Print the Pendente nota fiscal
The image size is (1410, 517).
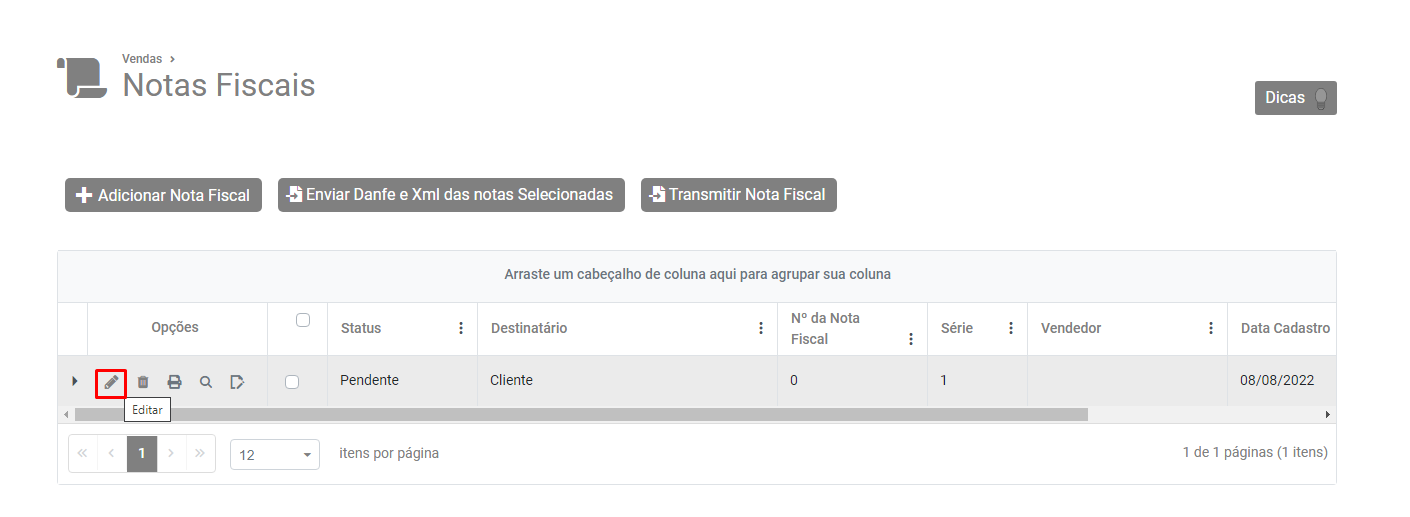[174, 382]
